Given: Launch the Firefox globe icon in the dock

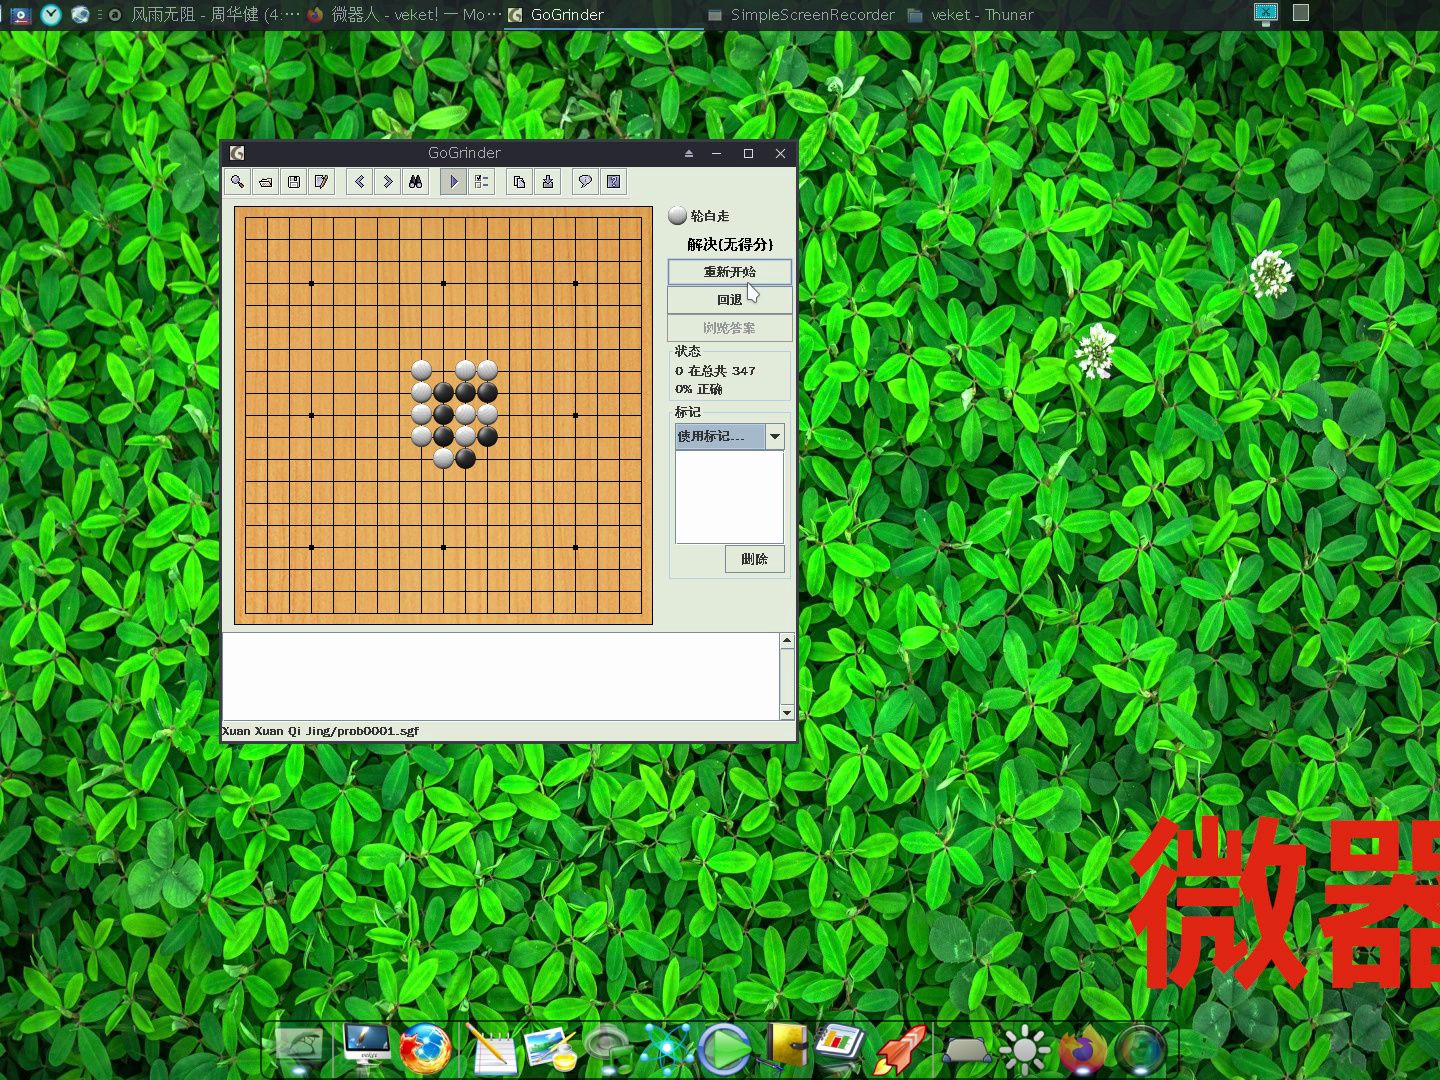Looking at the screenshot, I should [x=425, y=1049].
